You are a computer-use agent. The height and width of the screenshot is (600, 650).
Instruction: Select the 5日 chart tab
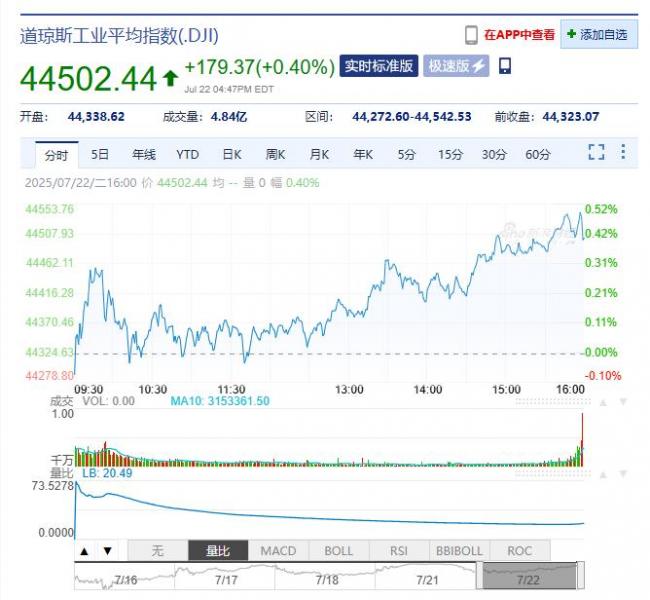coord(100,155)
